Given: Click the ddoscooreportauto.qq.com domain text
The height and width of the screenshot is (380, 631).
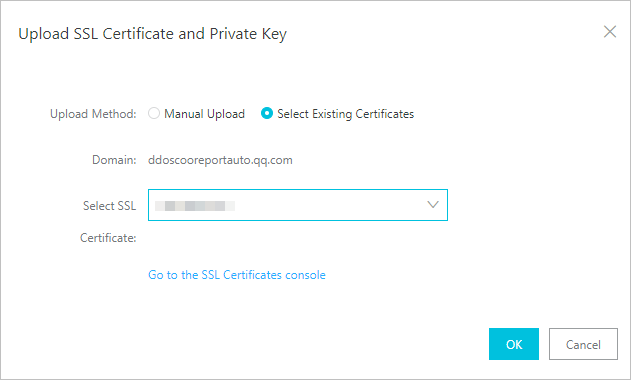Looking at the screenshot, I should pos(220,160).
